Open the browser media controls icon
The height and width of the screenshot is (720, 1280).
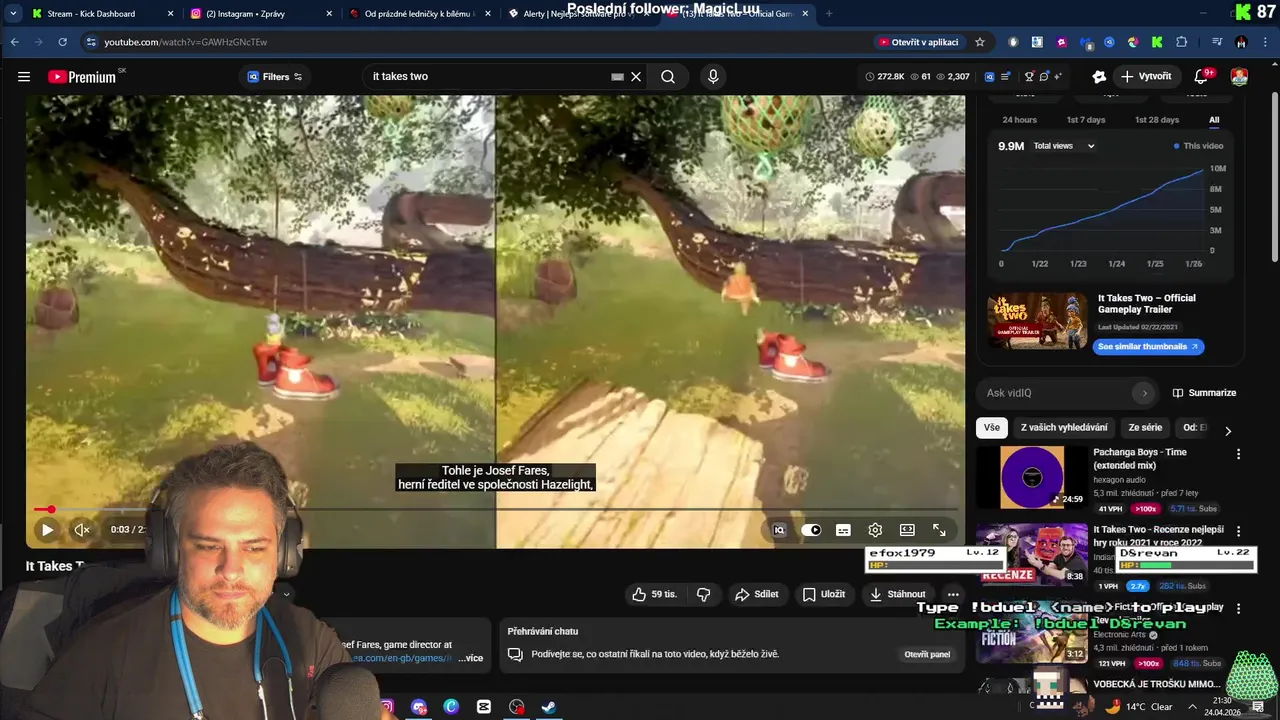point(1217,42)
